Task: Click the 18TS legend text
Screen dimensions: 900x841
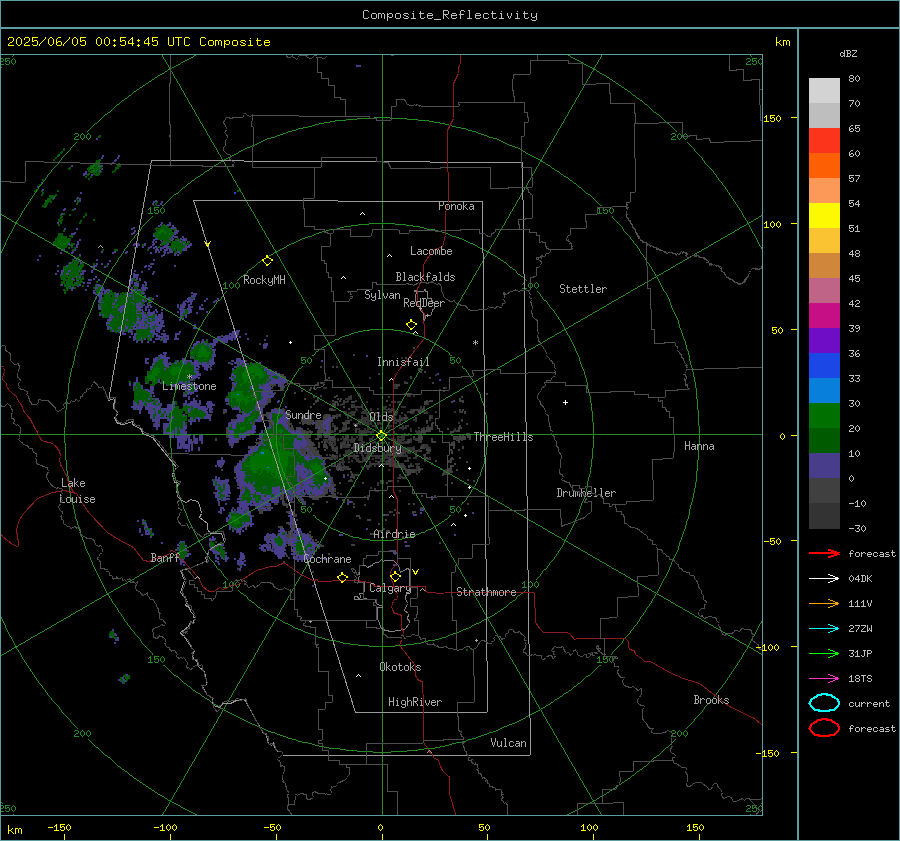Action: [x=860, y=679]
